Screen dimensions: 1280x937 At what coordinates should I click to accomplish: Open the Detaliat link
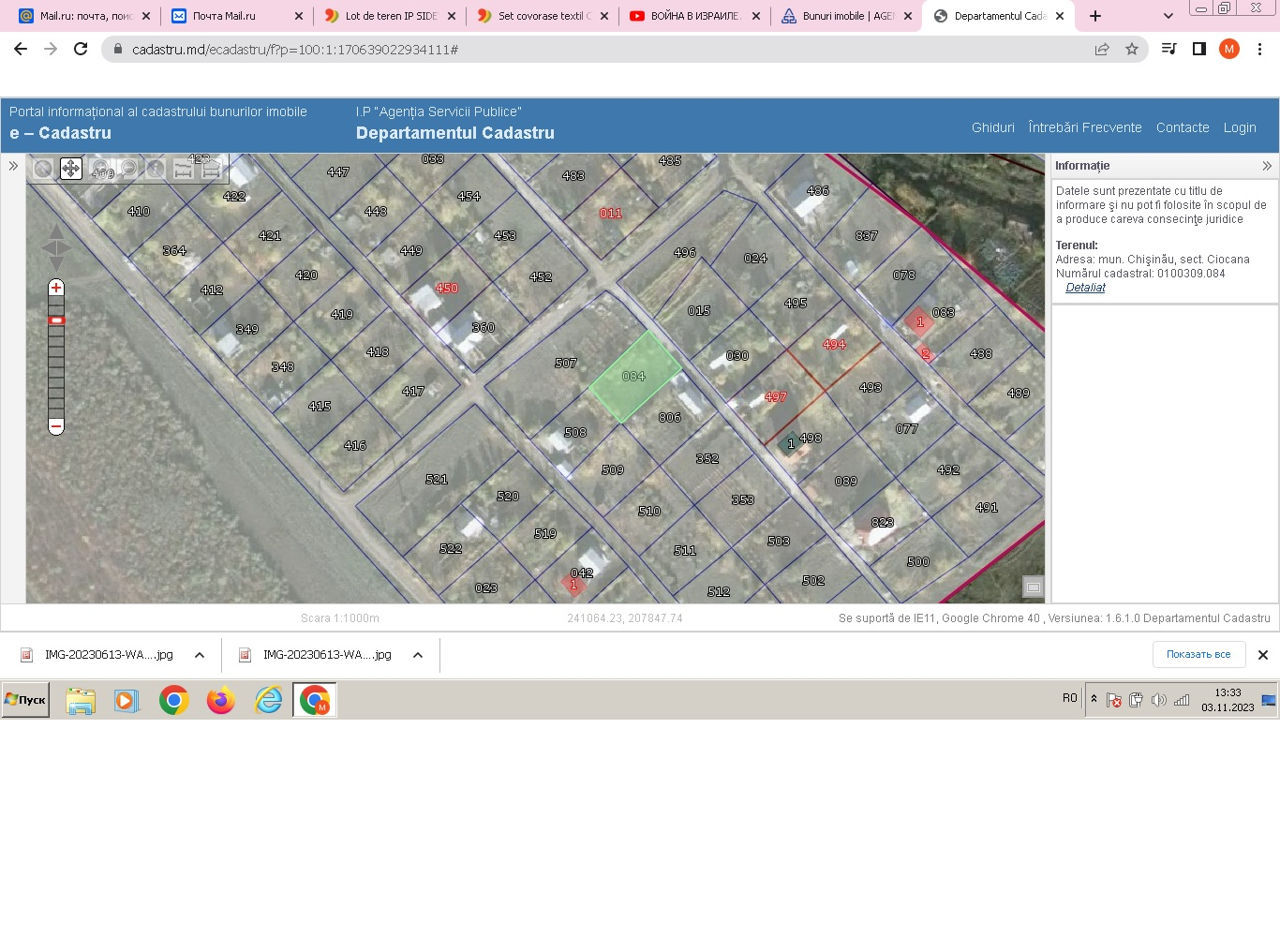(x=1085, y=287)
